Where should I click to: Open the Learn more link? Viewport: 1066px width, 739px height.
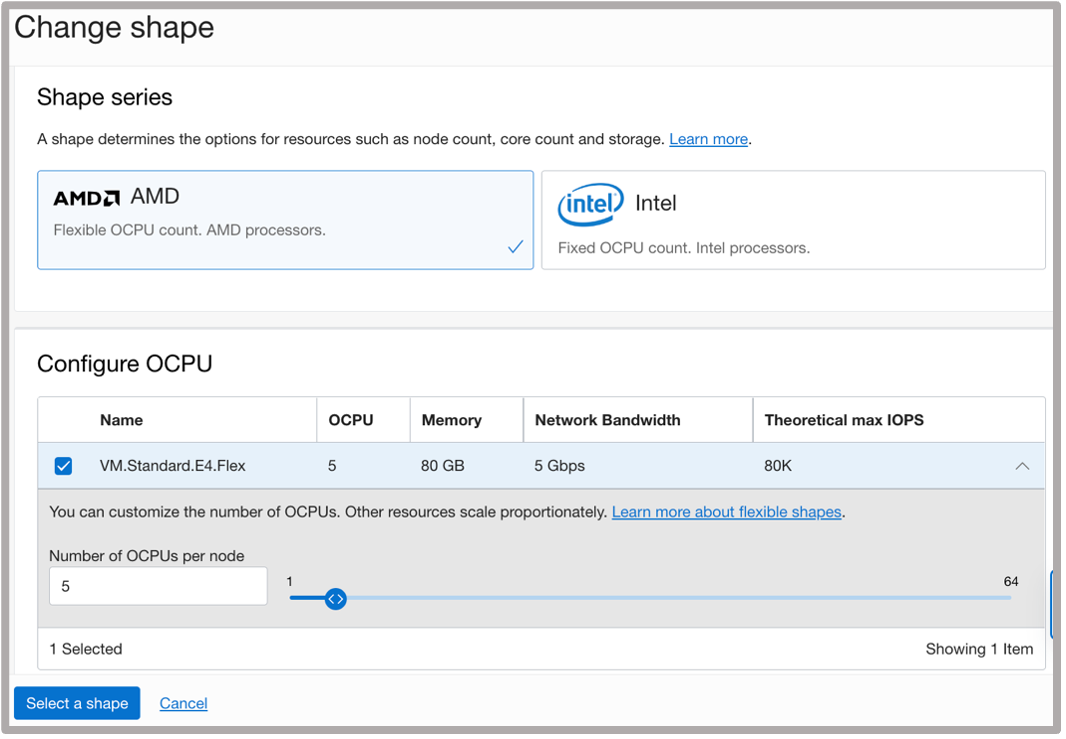click(708, 139)
